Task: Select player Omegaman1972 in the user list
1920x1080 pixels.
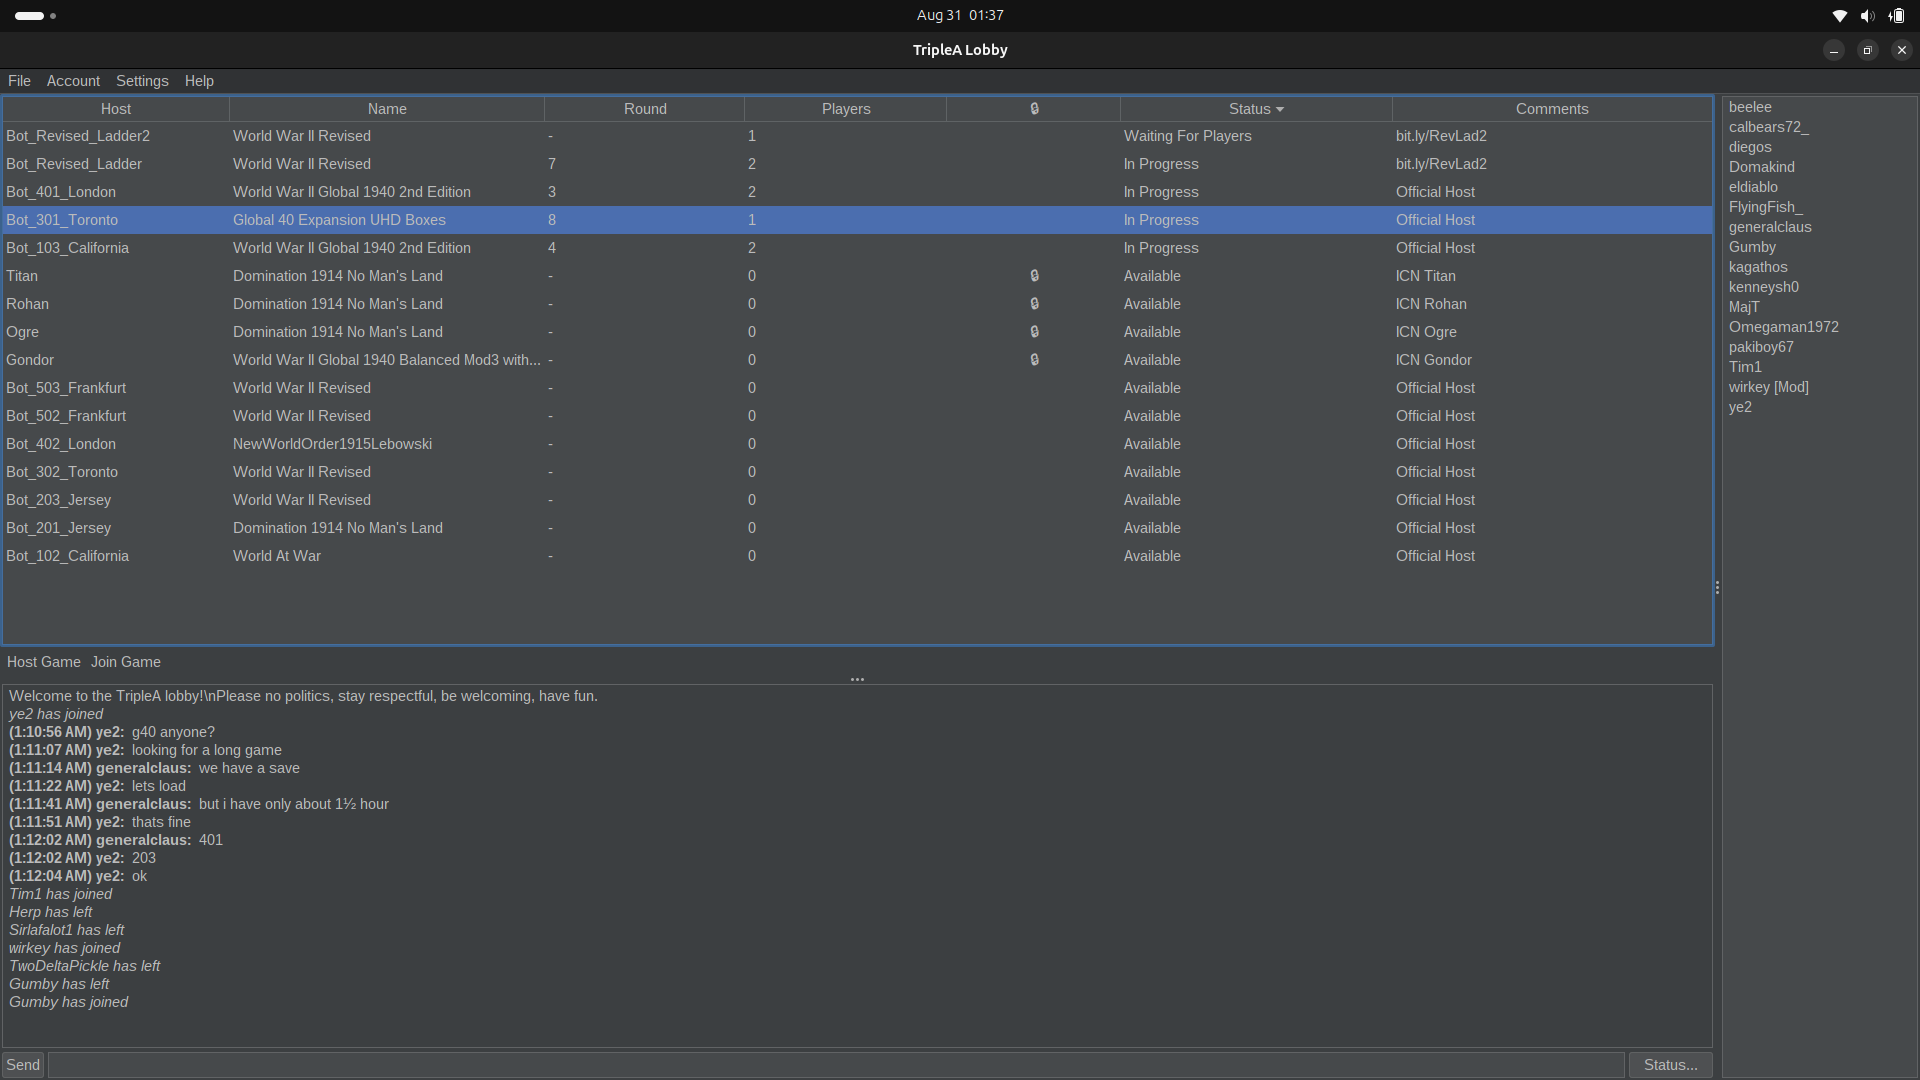Action: [x=1783, y=327]
